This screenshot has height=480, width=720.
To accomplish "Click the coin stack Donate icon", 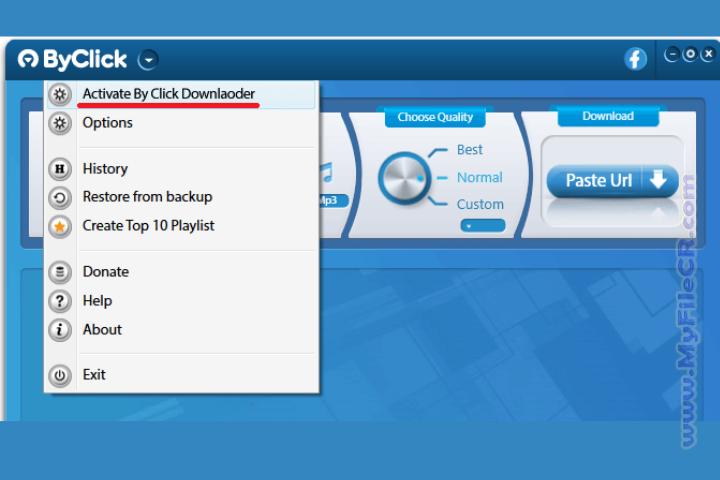I will pyautogui.click(x=60, y=272).
